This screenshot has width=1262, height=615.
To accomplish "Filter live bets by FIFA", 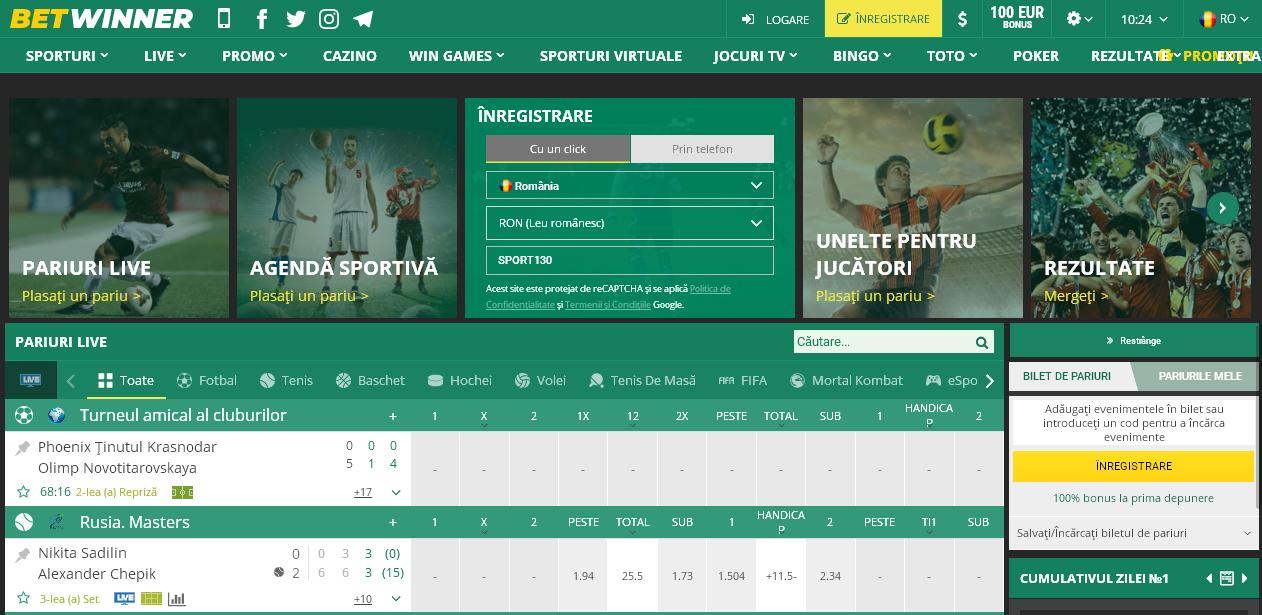I will coord(743,380).
